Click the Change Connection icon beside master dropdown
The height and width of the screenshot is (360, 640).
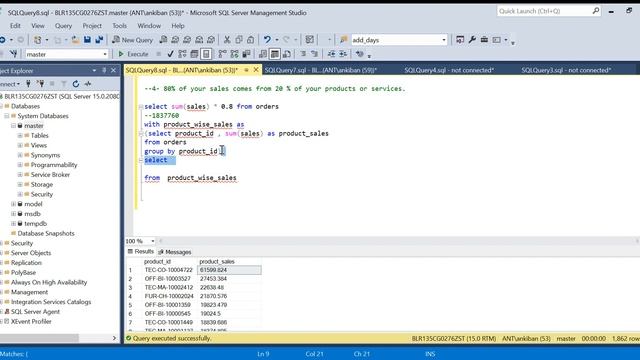coord(13,54)
